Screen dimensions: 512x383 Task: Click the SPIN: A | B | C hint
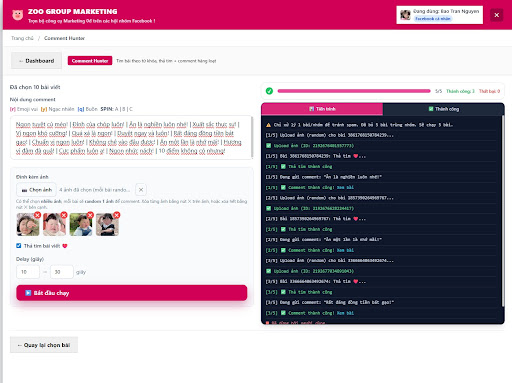coord(117,109)
